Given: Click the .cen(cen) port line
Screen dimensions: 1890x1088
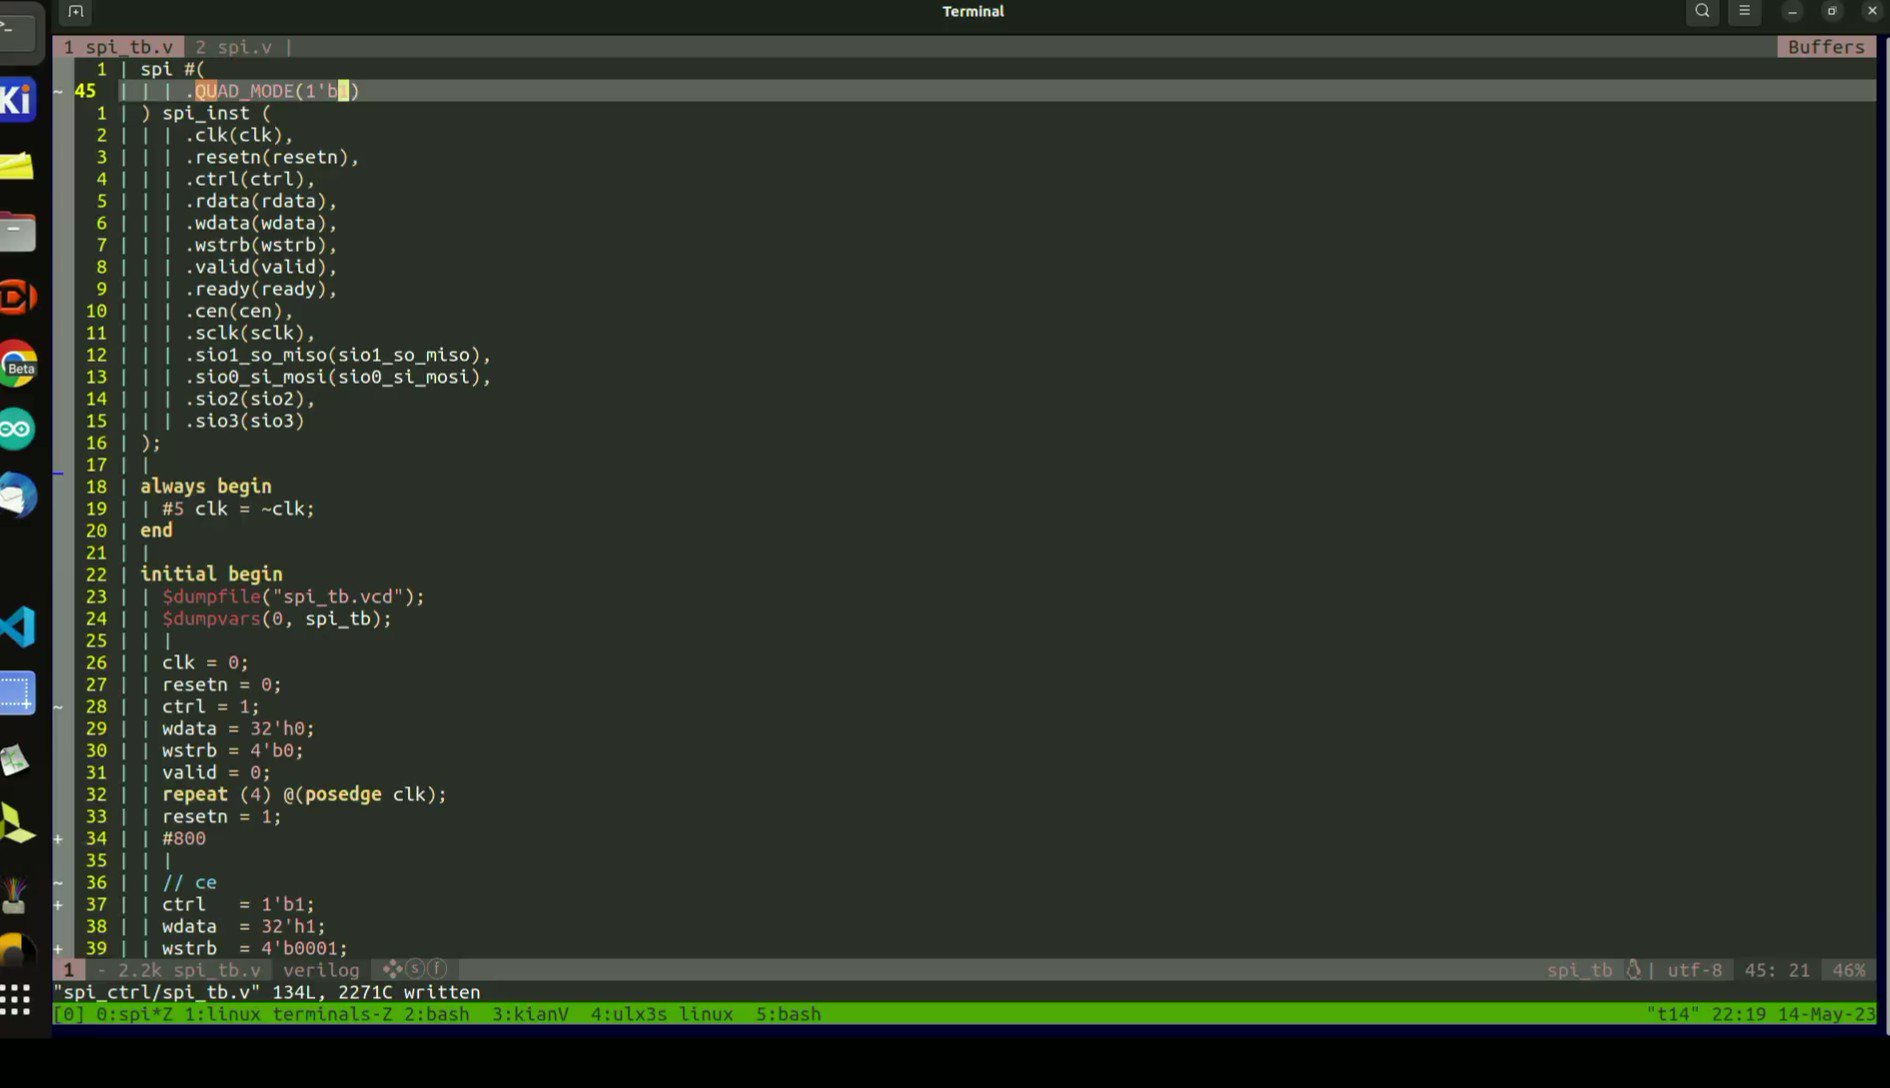Looking at the screenshot, I should [239, 310].
